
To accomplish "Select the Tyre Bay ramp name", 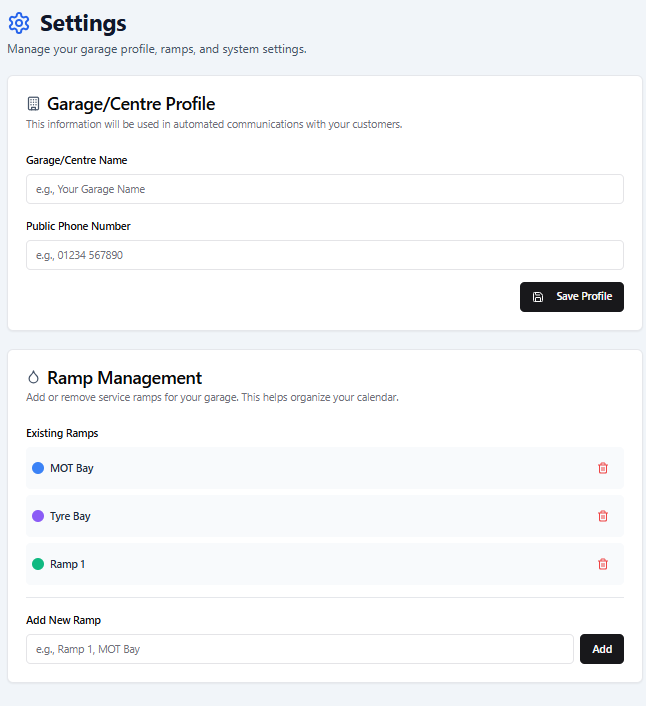I will tap(70, 516).
